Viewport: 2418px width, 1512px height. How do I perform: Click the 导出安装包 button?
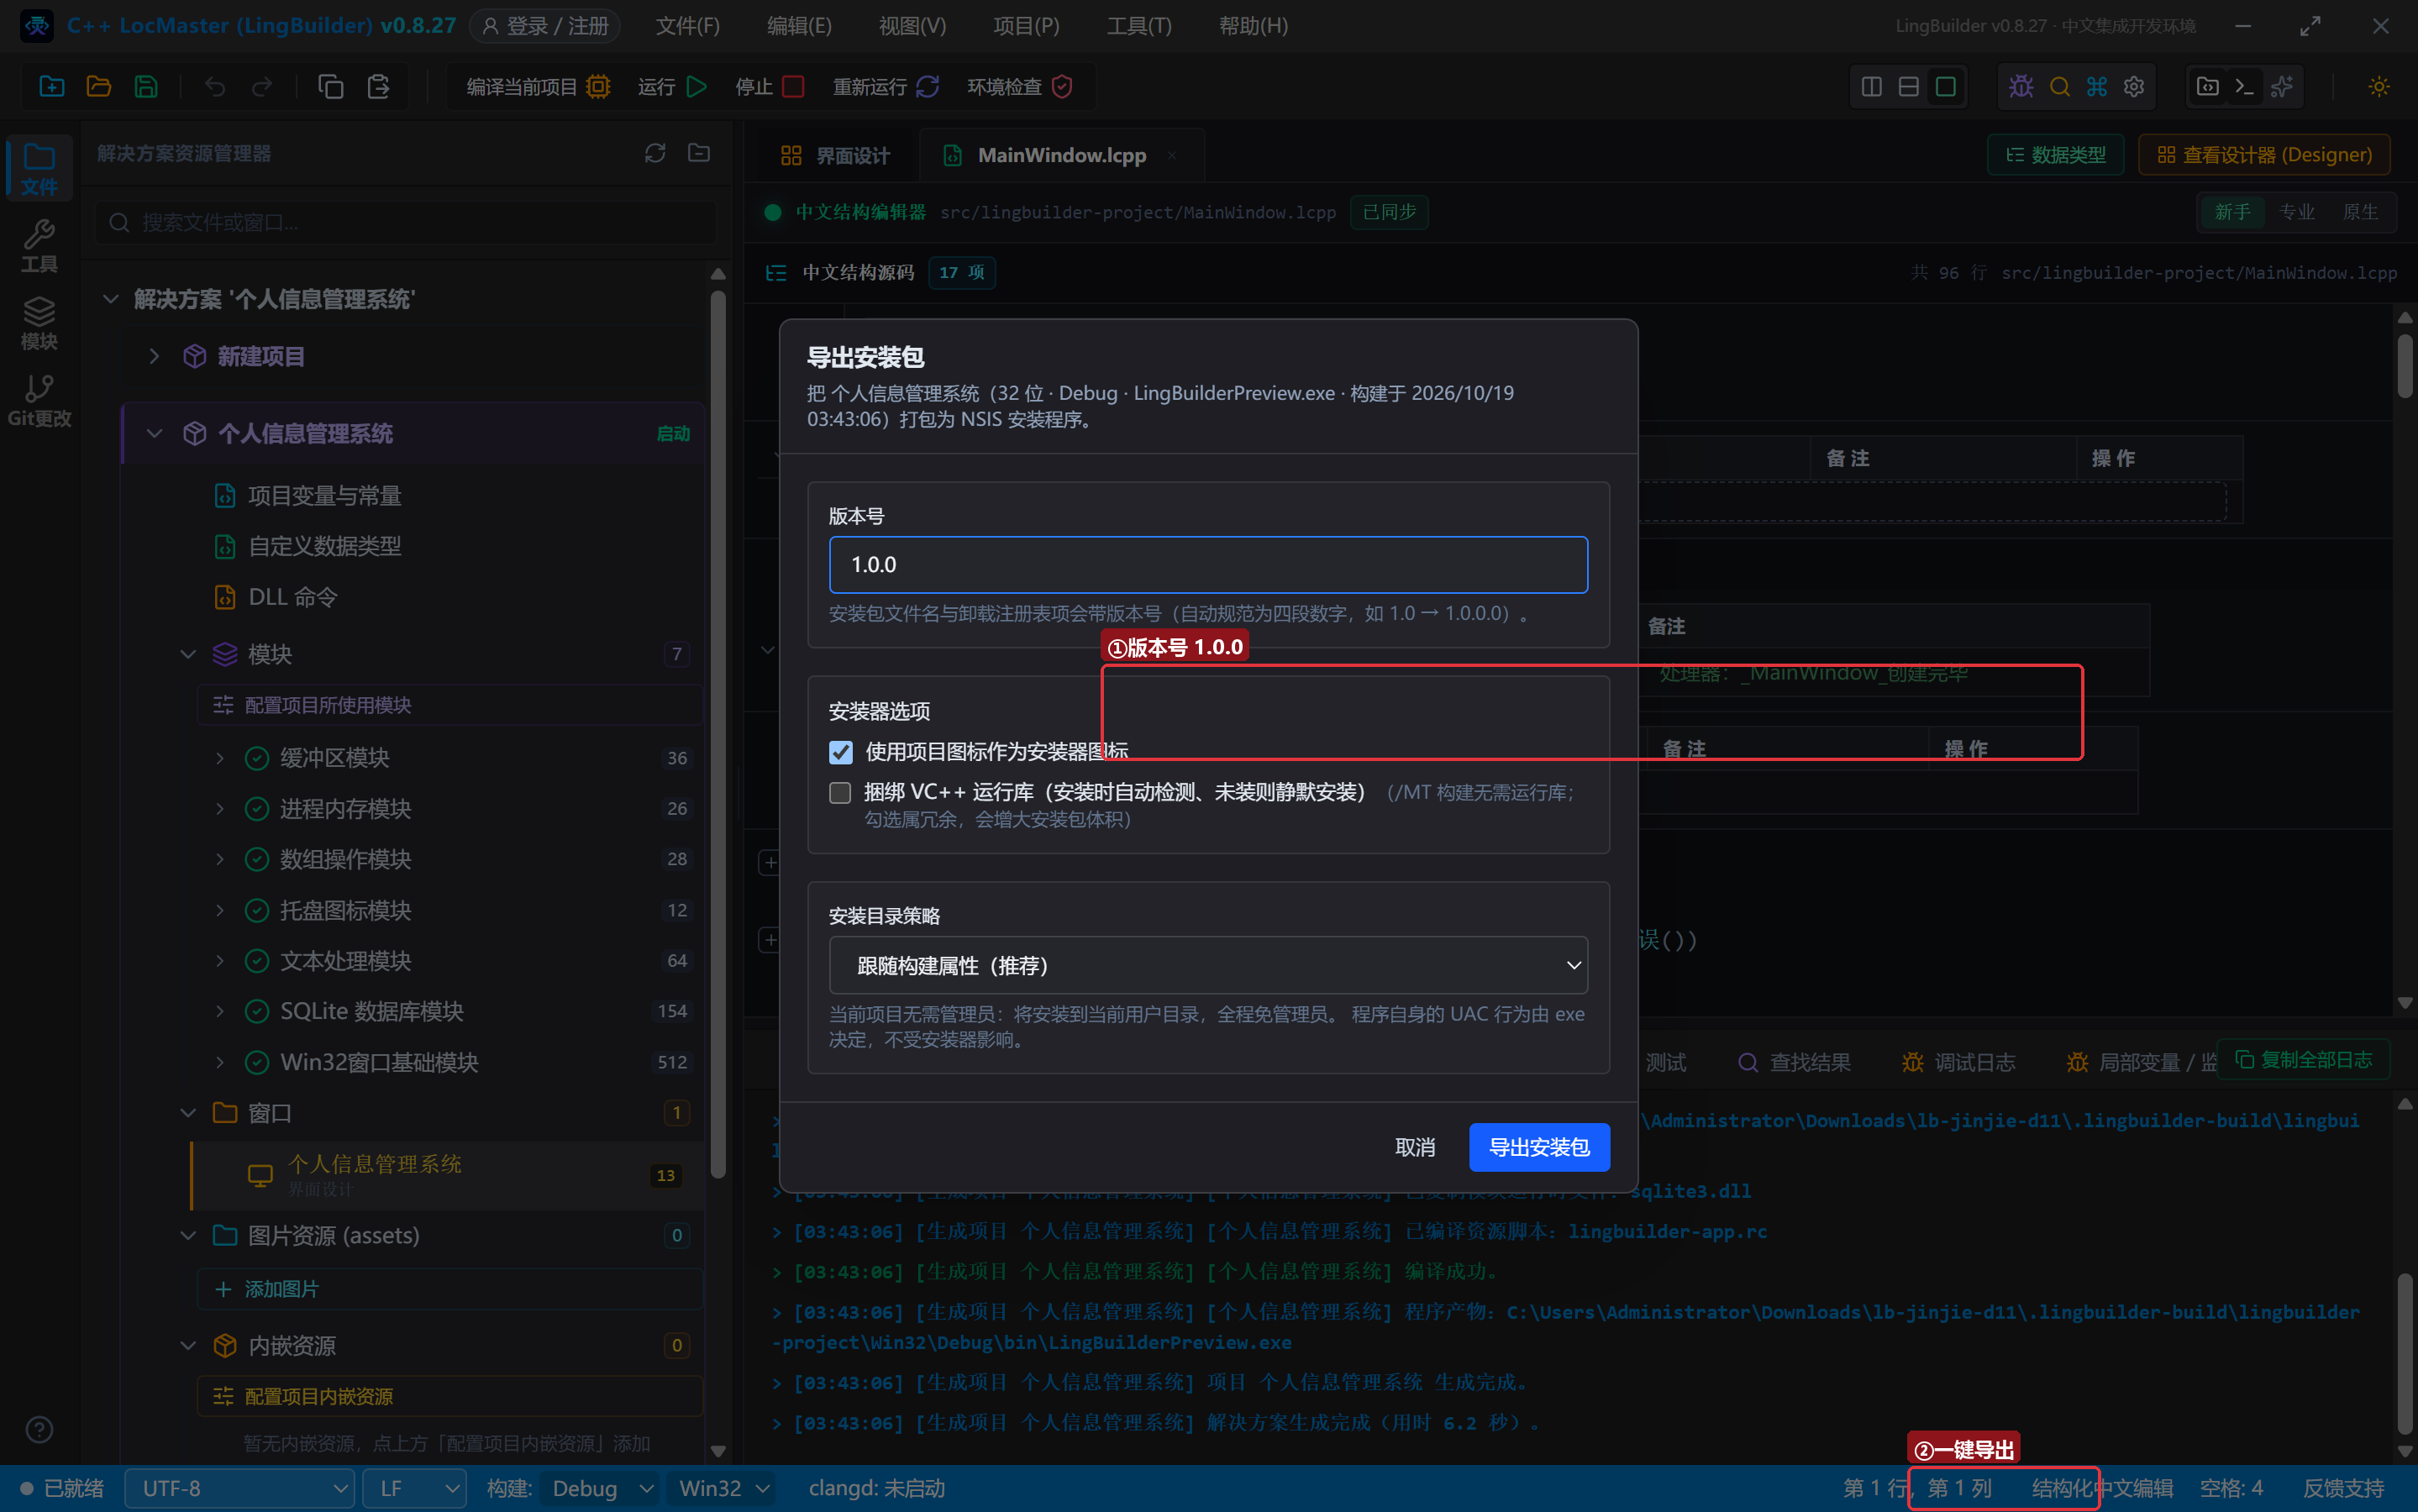click(x=1539, y=1147)
